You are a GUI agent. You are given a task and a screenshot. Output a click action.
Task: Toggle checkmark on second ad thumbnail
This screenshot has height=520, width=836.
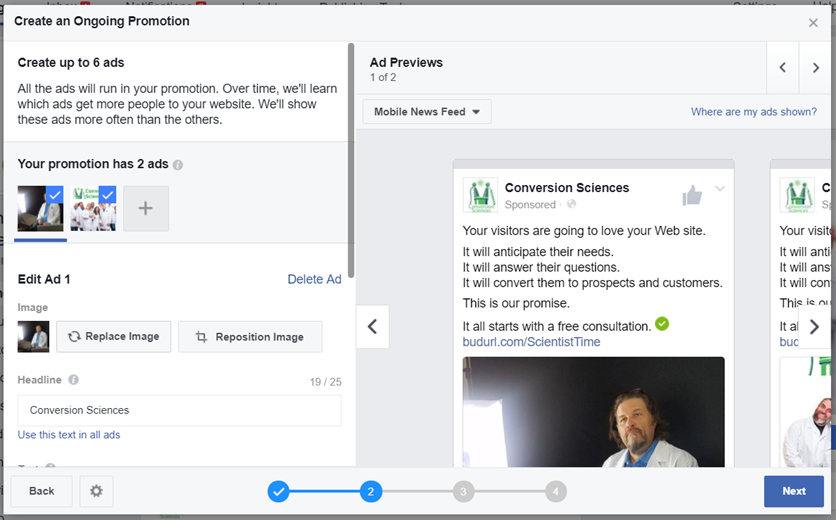tap(108, 194)
